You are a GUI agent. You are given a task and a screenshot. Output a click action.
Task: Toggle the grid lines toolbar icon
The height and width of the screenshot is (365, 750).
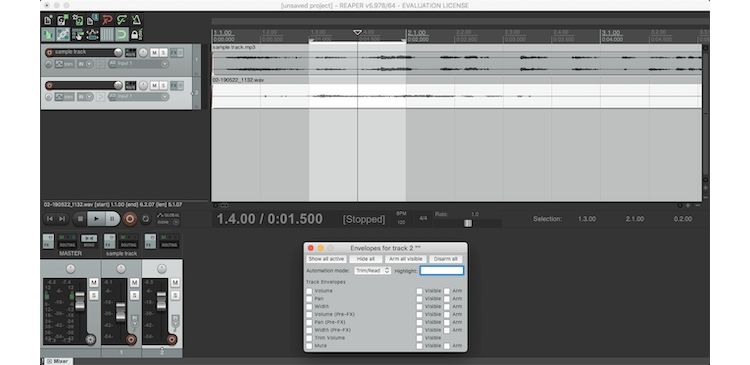(x=108, y=34)
